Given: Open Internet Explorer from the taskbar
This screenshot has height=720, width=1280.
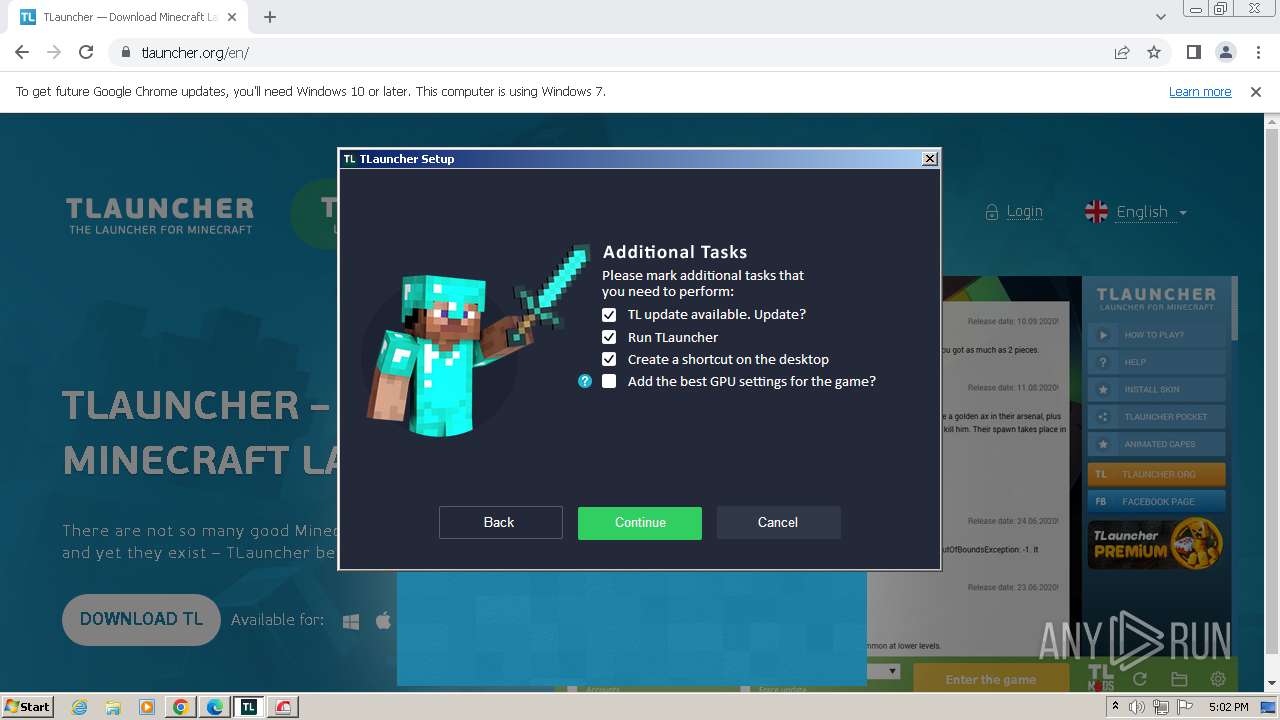Looking at the screenshot, I should 79,707.
